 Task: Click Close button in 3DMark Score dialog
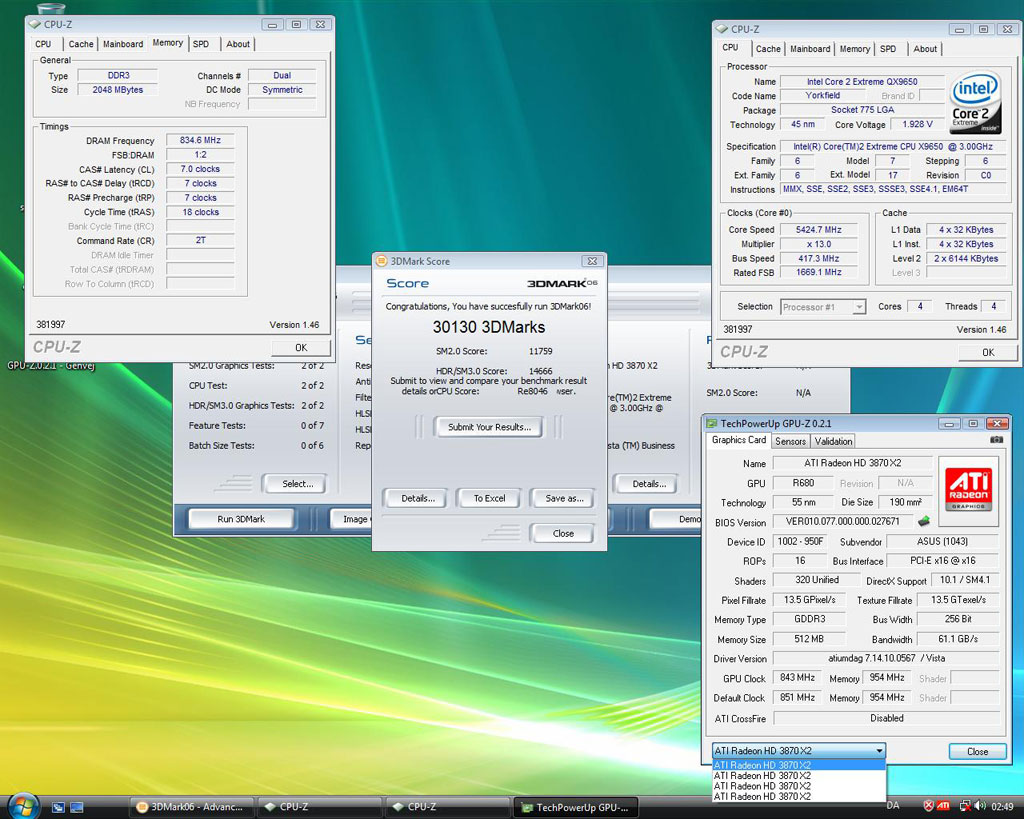coord(563,534)
